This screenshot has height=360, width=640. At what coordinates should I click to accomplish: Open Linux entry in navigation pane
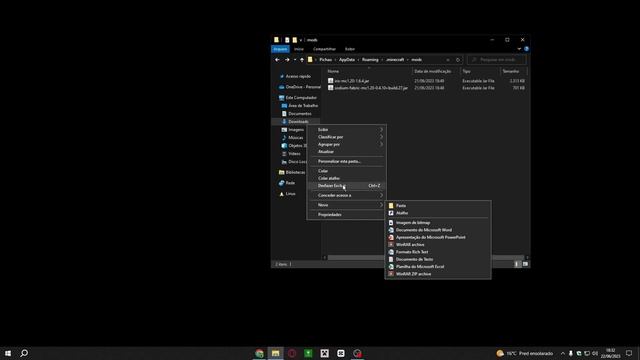click(x=290, y=193)
